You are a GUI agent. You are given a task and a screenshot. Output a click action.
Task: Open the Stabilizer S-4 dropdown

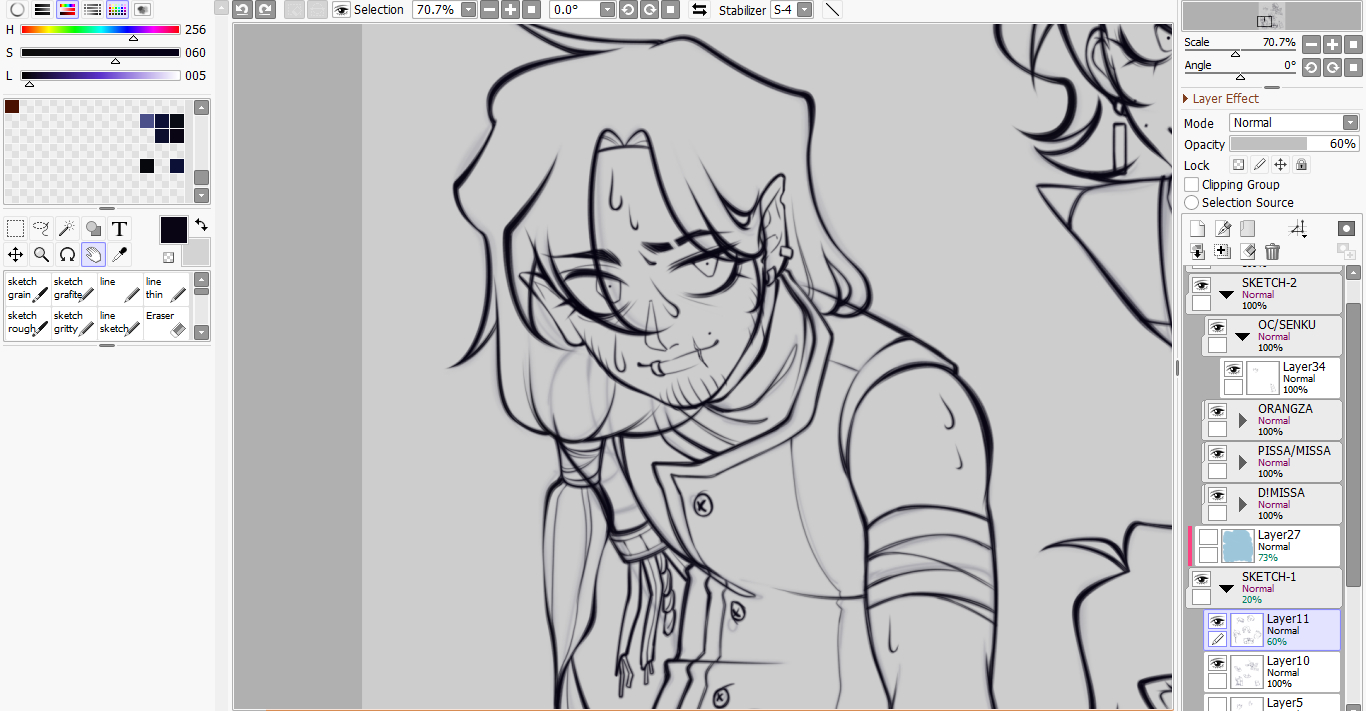(x=791, y=10)
